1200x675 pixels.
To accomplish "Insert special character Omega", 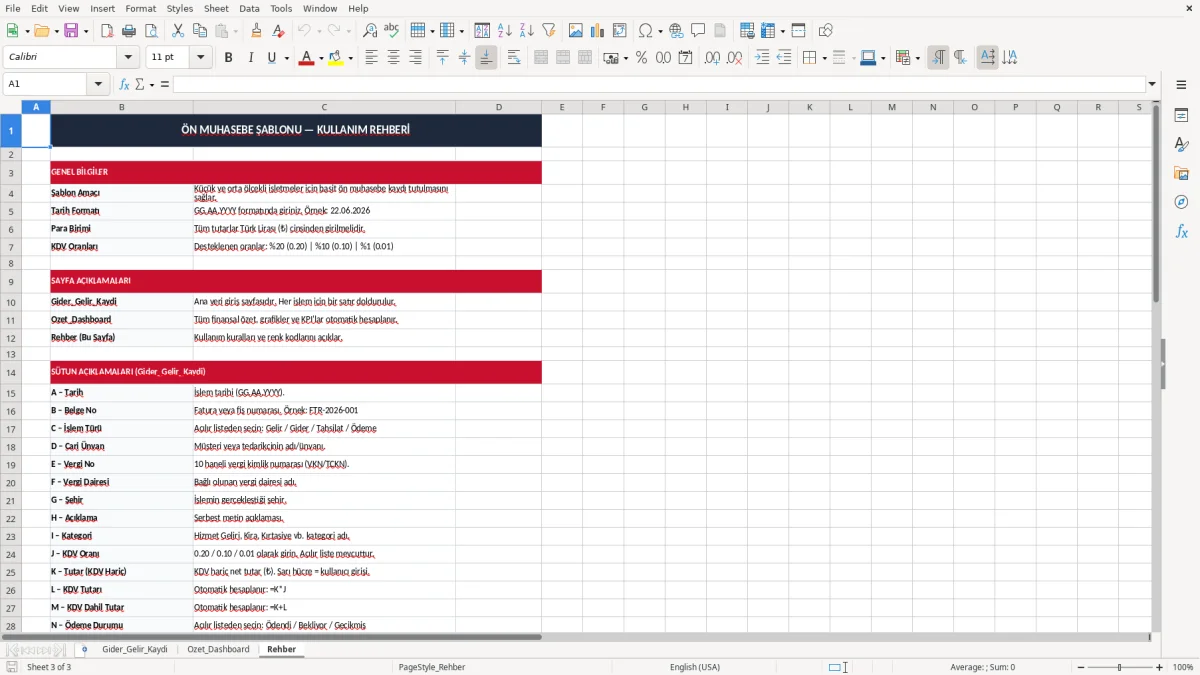I will pyautogui.click(x=646, y=31).
